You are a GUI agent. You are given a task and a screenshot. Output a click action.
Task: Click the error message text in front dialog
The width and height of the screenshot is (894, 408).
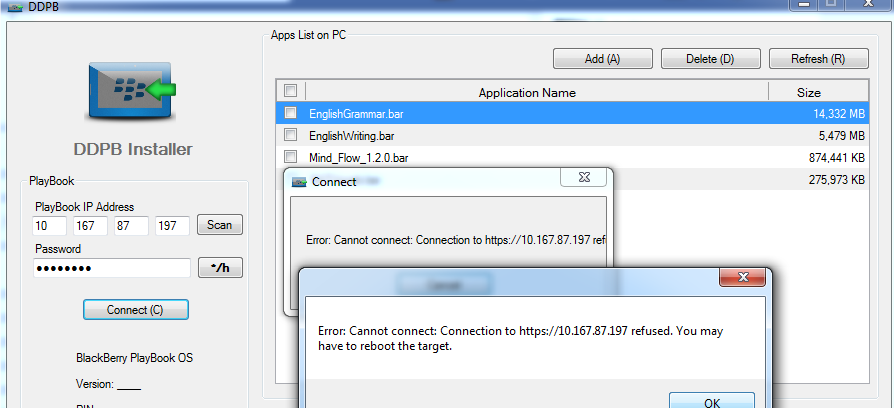point(521,338)
